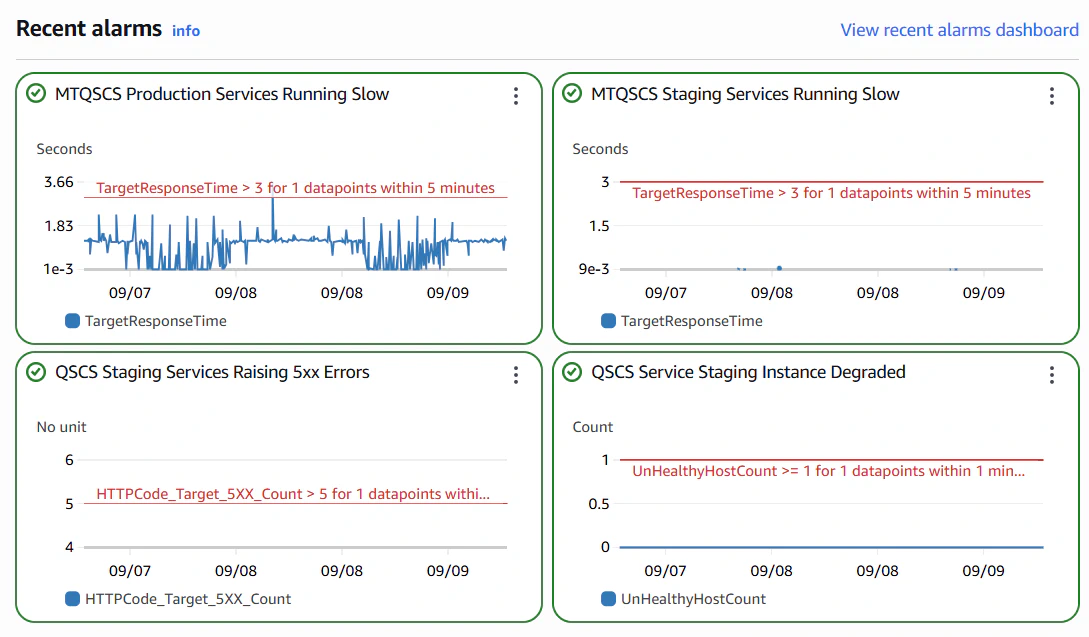Toggle TargetResponseTime legend swatch in Production chart
This screenshot has width=1089, height=637.
coord(72,321)
